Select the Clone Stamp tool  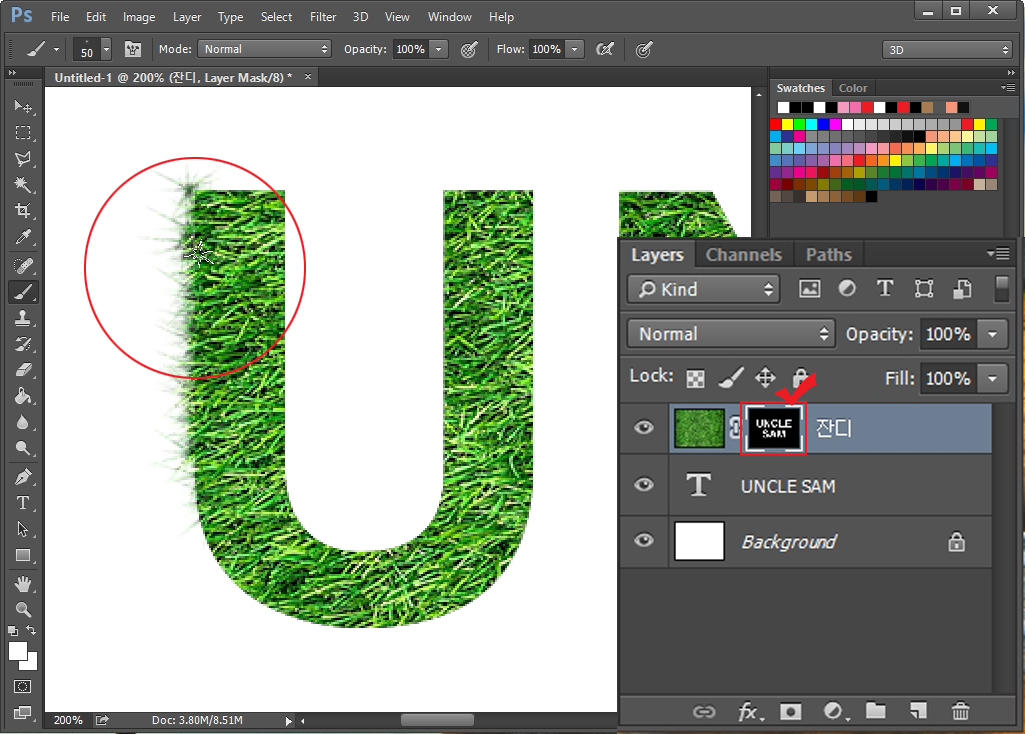tap(23, 318)
